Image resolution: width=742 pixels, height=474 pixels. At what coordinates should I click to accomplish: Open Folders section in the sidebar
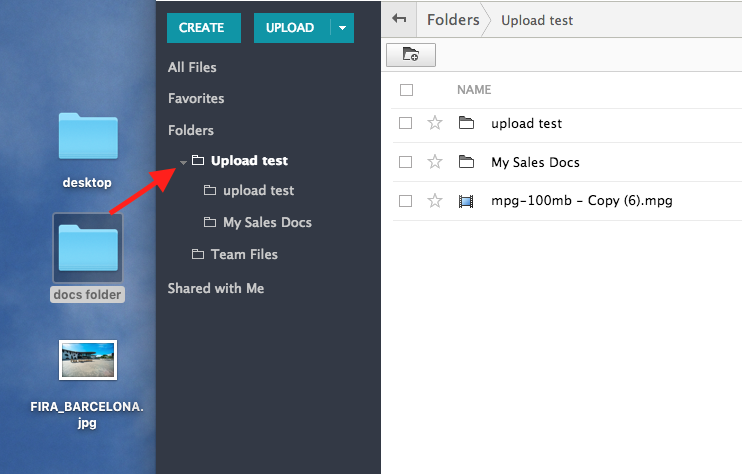[x=191, y=130]
